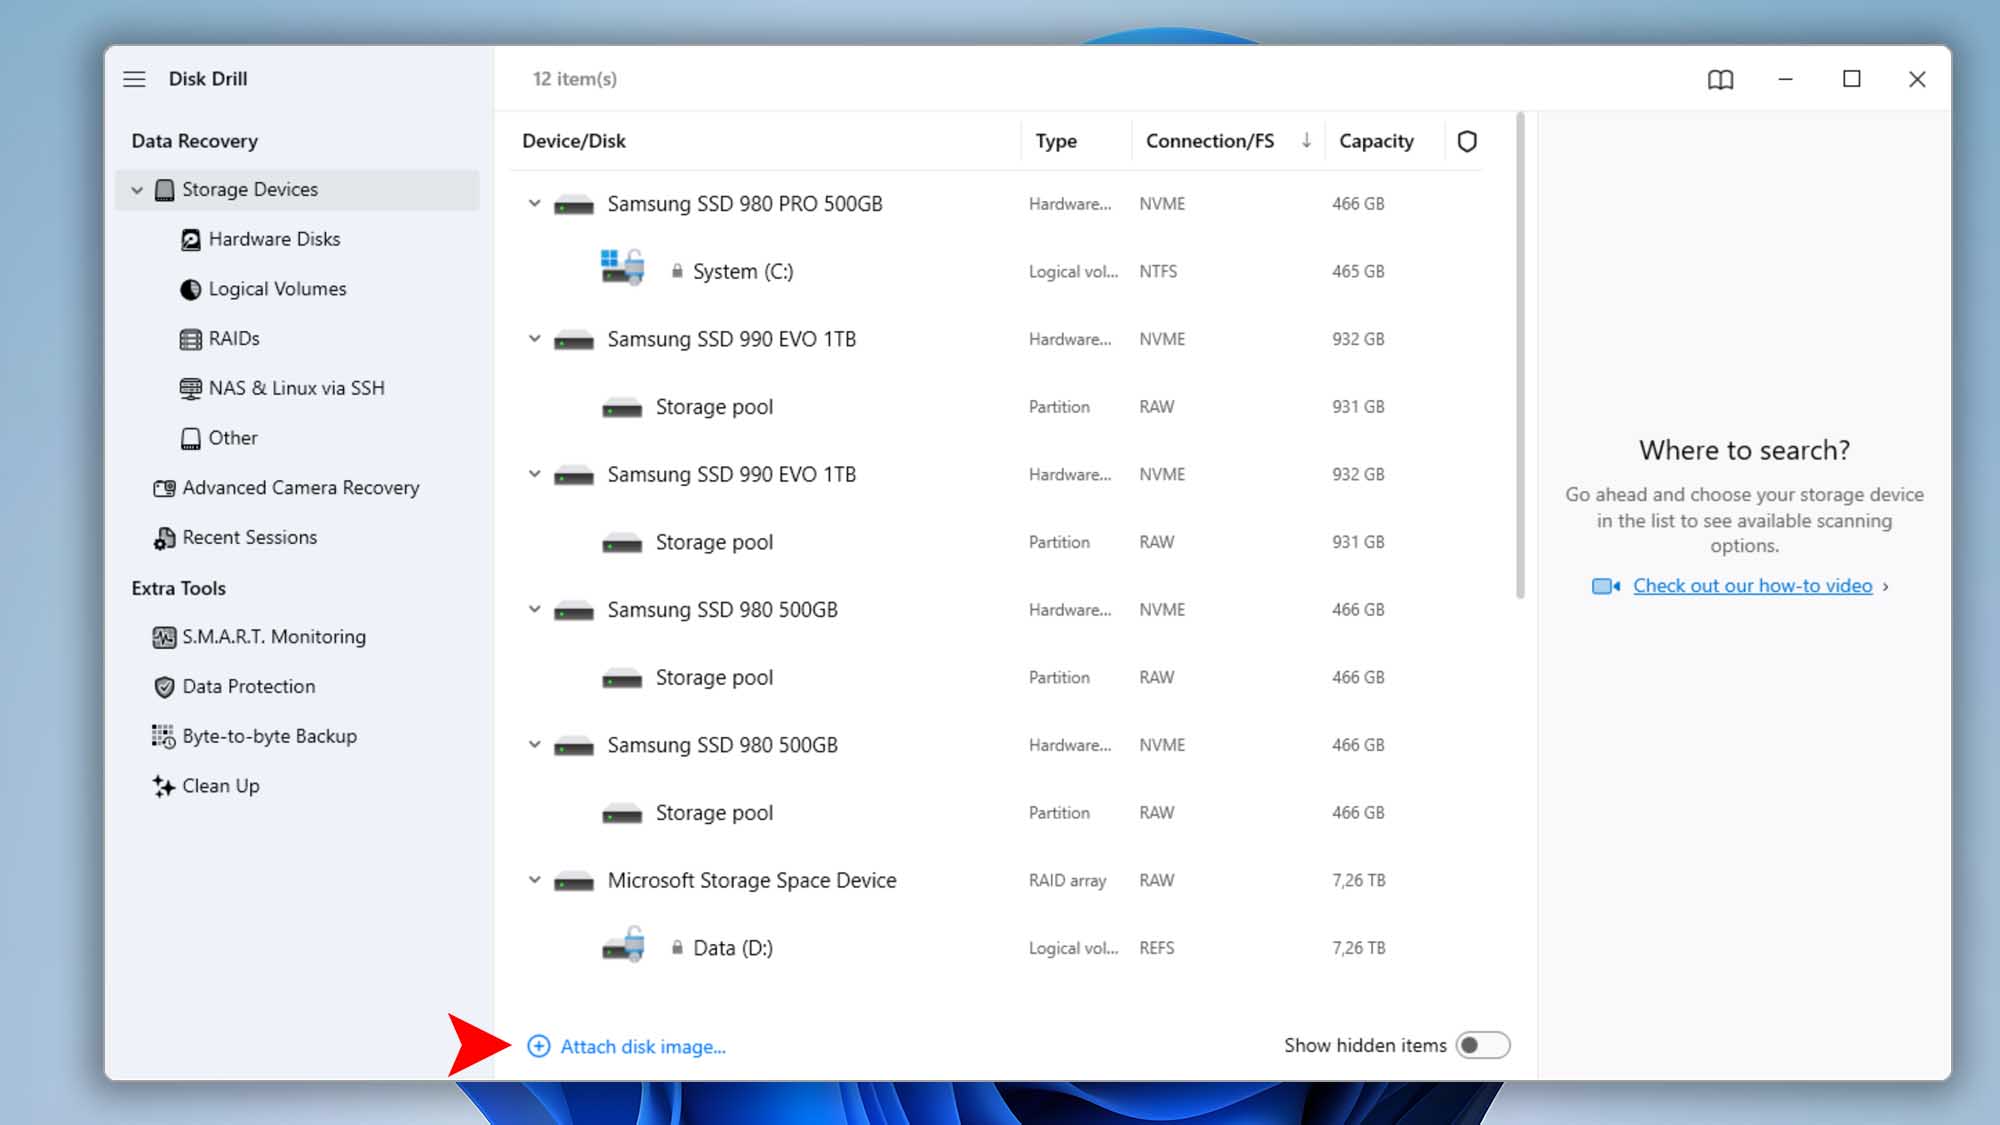Select the Microsoft Storage Space Device name
The image size is (2000, 1125).
[x=751, y=880]
